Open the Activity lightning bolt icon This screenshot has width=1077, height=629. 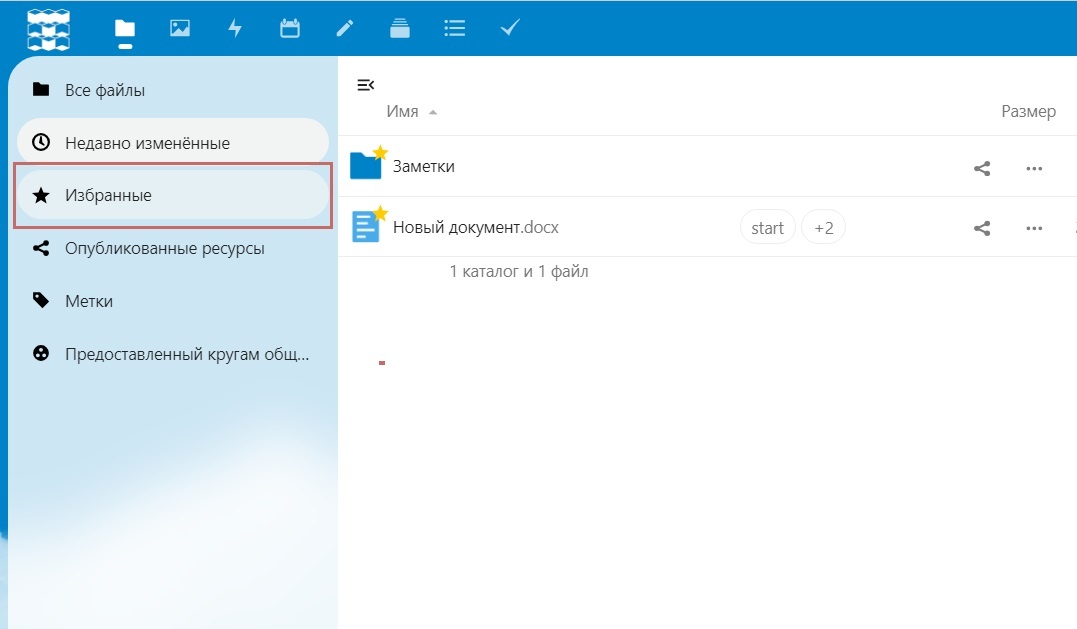click(x=235, y=28)
